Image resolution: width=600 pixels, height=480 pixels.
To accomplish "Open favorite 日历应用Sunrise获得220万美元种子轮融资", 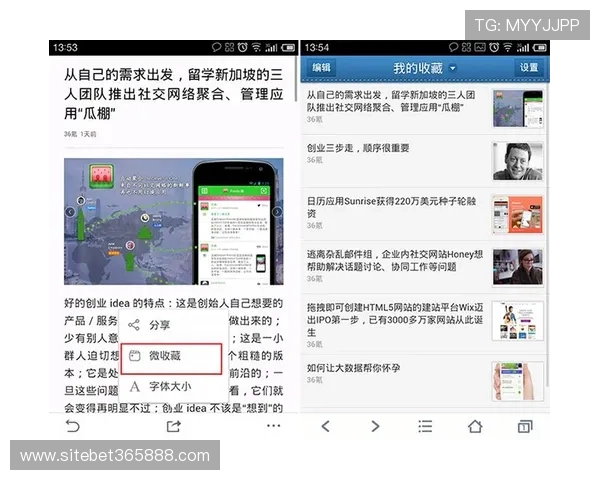I will pyautogui.click(x=425, y=214).
